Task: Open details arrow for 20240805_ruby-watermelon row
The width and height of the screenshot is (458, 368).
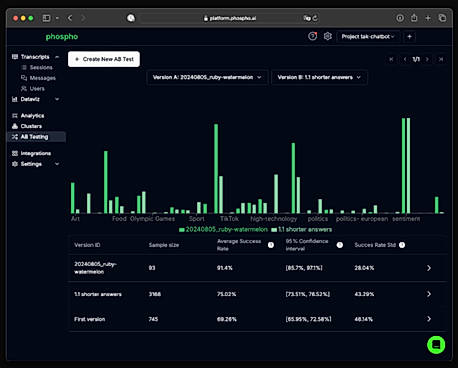Action: (429, 268)
